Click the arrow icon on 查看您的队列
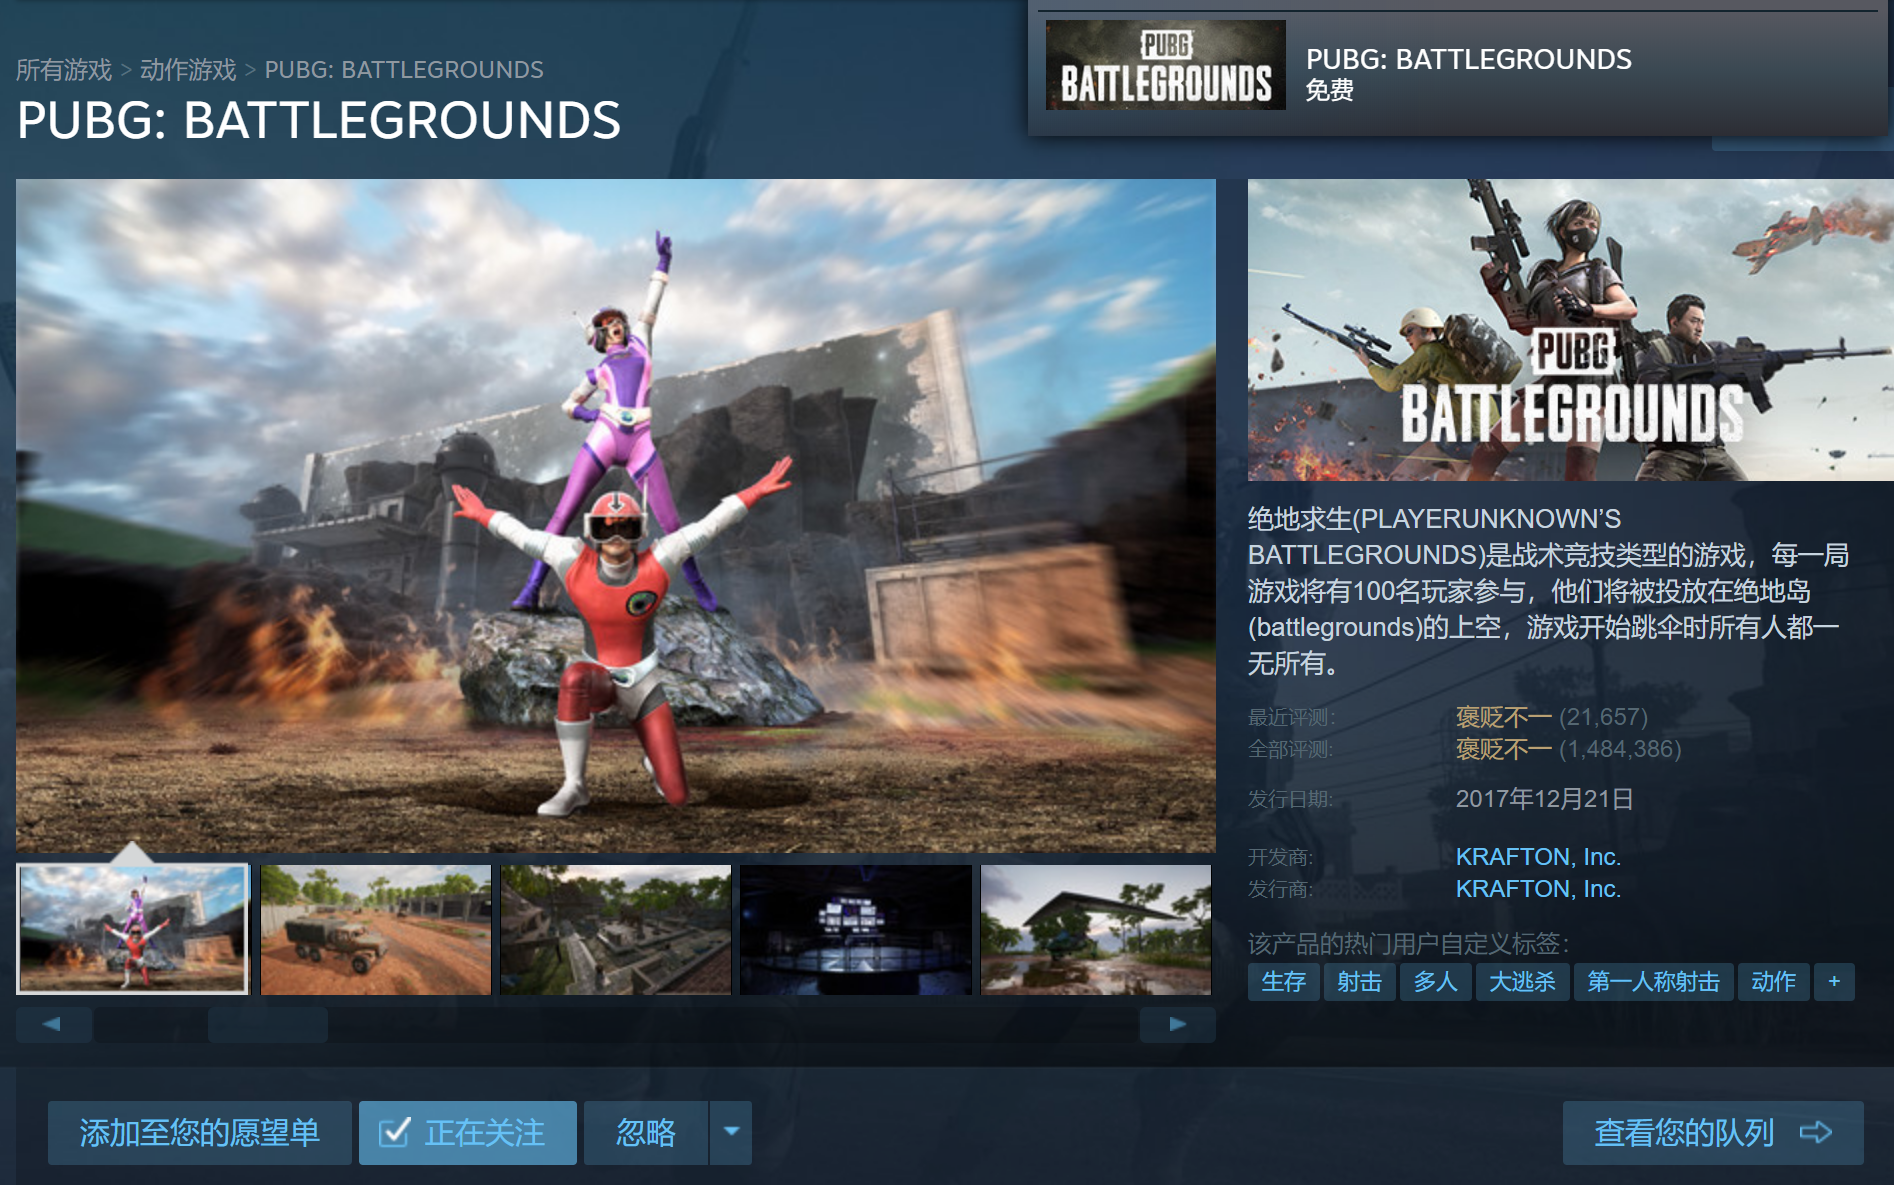The height and width of the screenshot is (1185, 1894). pyautogui.click(x=1816, y=1133)
